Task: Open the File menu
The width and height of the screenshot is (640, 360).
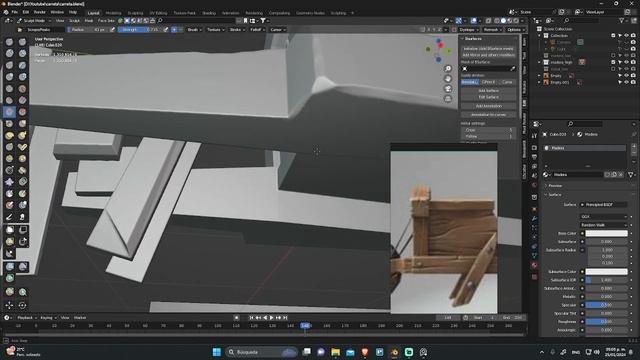Action: [x=15, y=12]
